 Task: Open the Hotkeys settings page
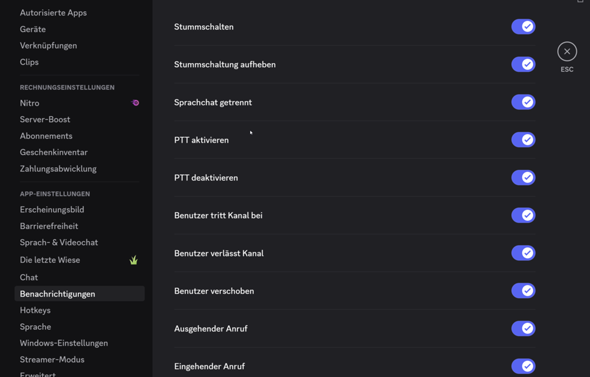tap(79, 310)
